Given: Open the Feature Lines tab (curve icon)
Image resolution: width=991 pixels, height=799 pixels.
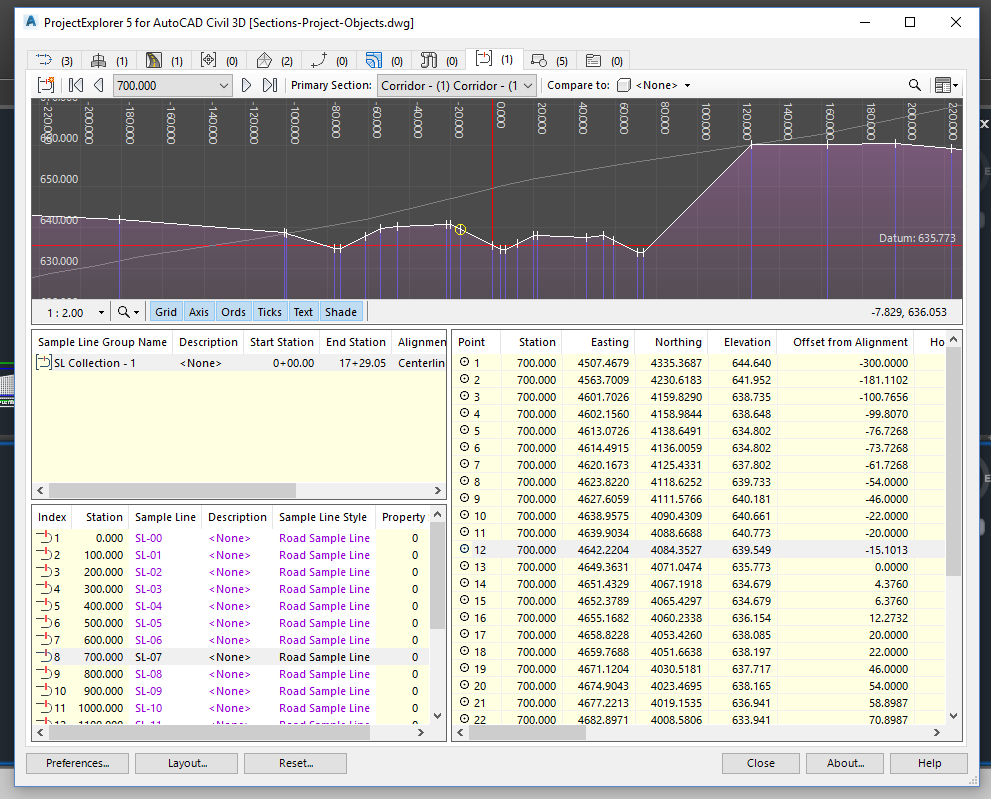Looking at the screenshot, I should tap(329, 60).
